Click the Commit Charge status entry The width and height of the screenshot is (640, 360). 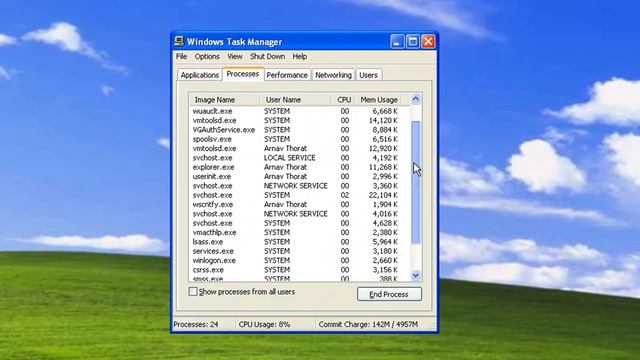coord(368,324)
